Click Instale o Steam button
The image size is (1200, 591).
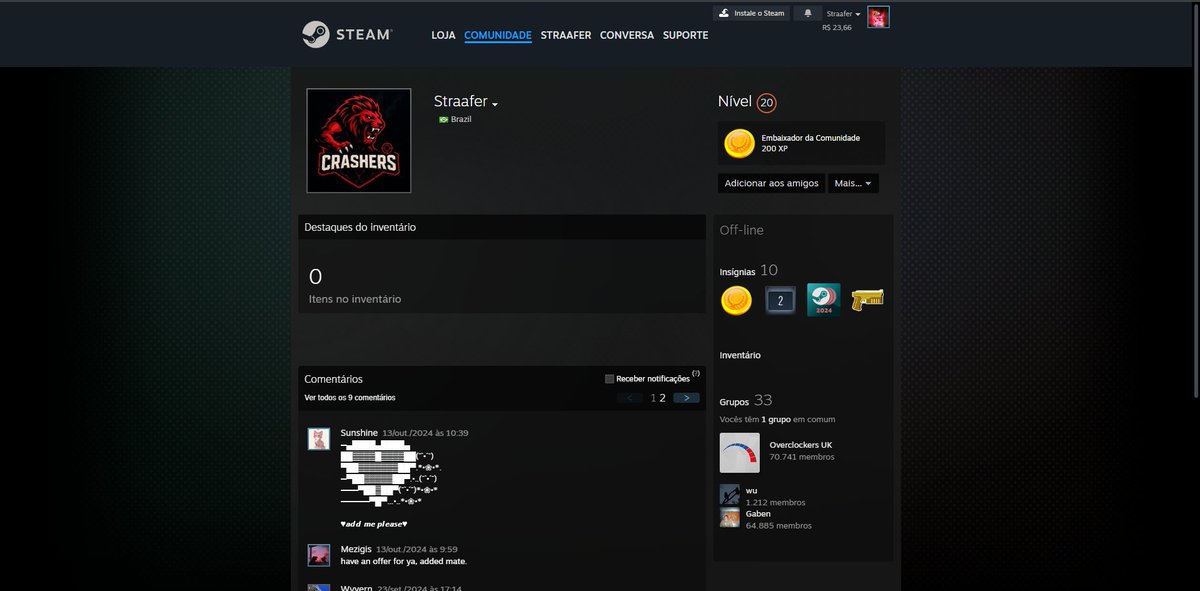(751, 13)
